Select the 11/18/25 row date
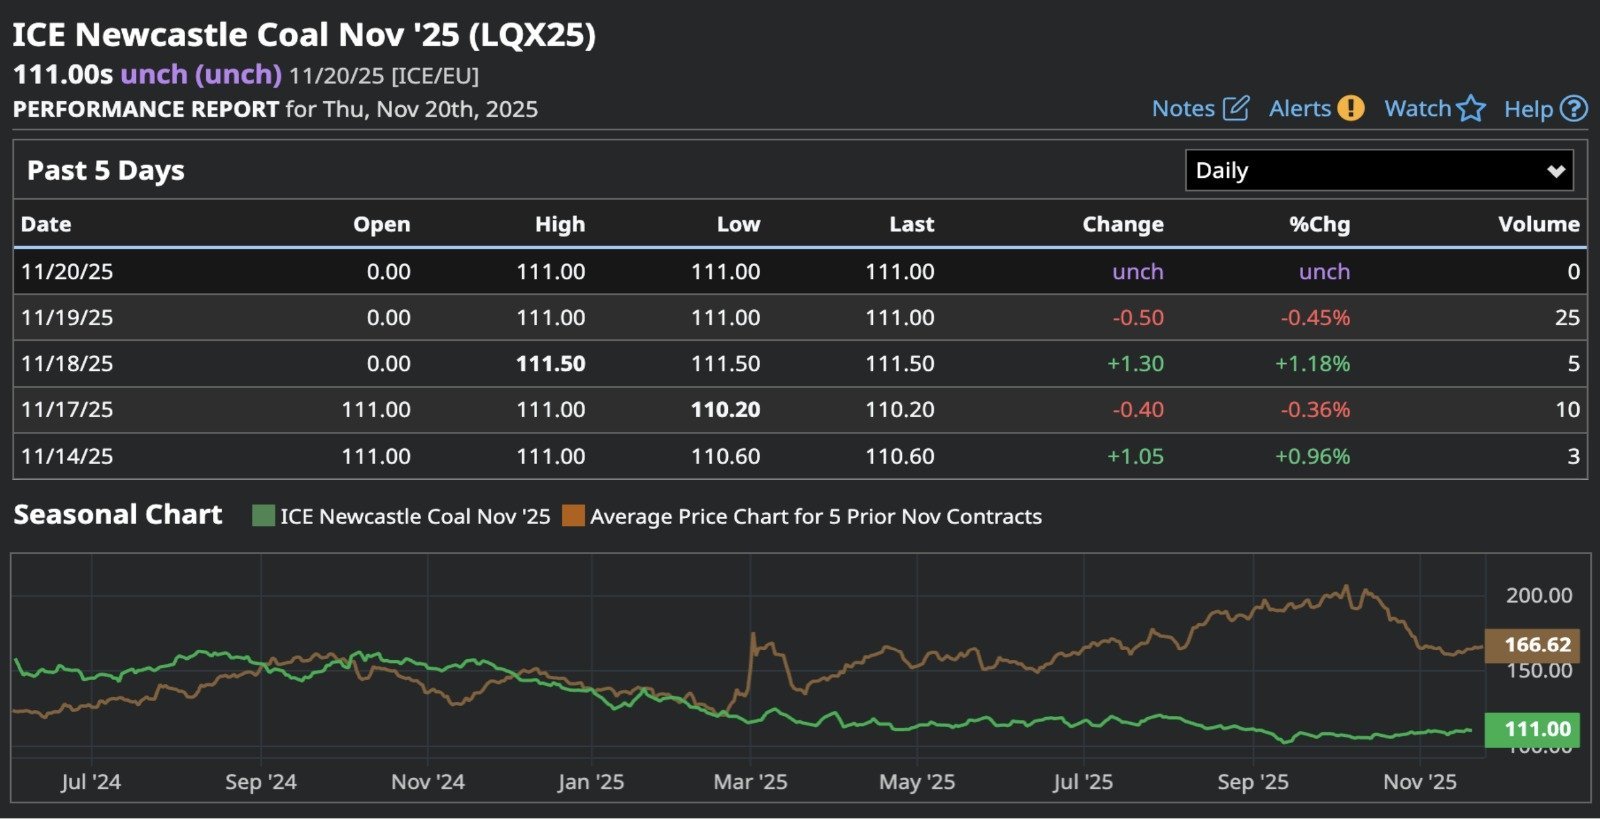Viewport: 1600px width, 819px height. pyautogui.click(x=67, y=364)
